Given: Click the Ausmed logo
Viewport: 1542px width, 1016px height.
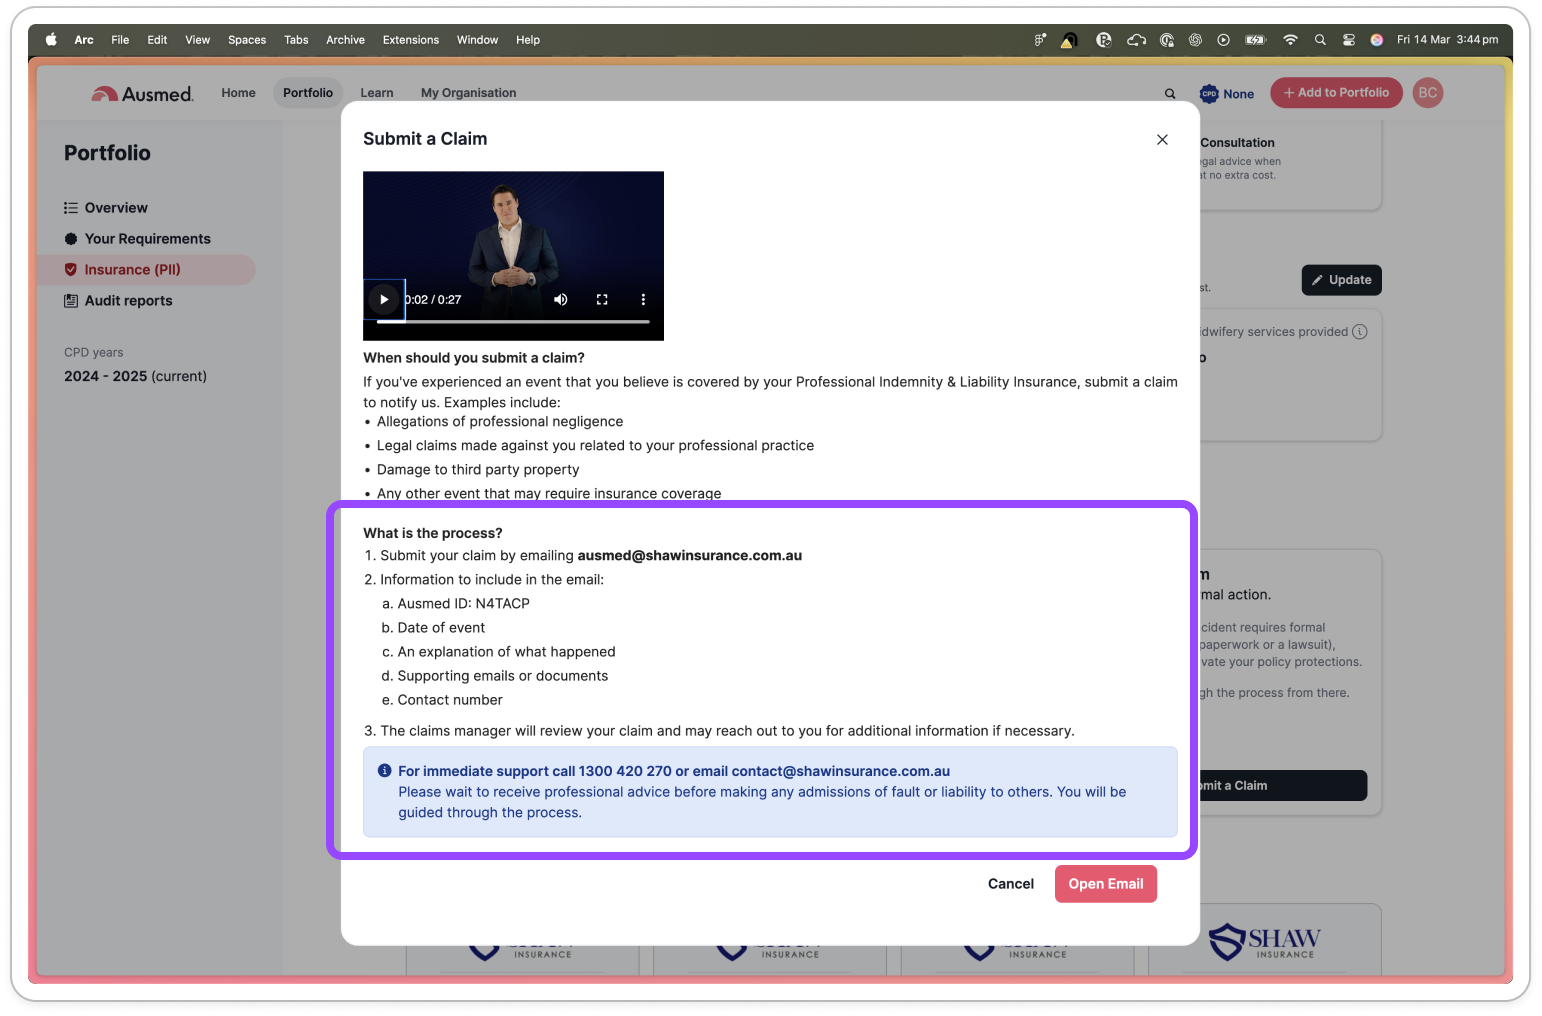Looking at the screenshot, I should [142, 93].
